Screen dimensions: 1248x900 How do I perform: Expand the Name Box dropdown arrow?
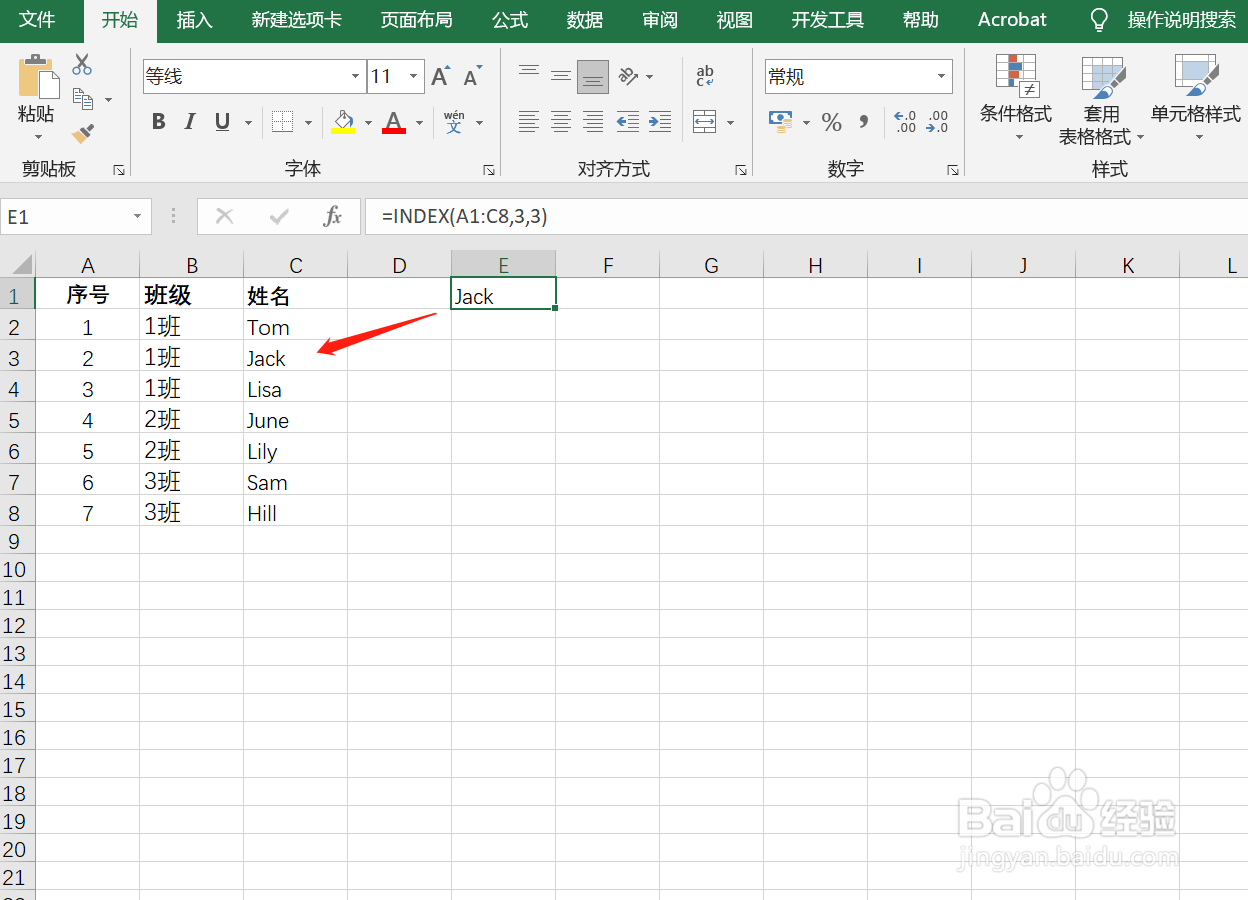coord(137,216)
